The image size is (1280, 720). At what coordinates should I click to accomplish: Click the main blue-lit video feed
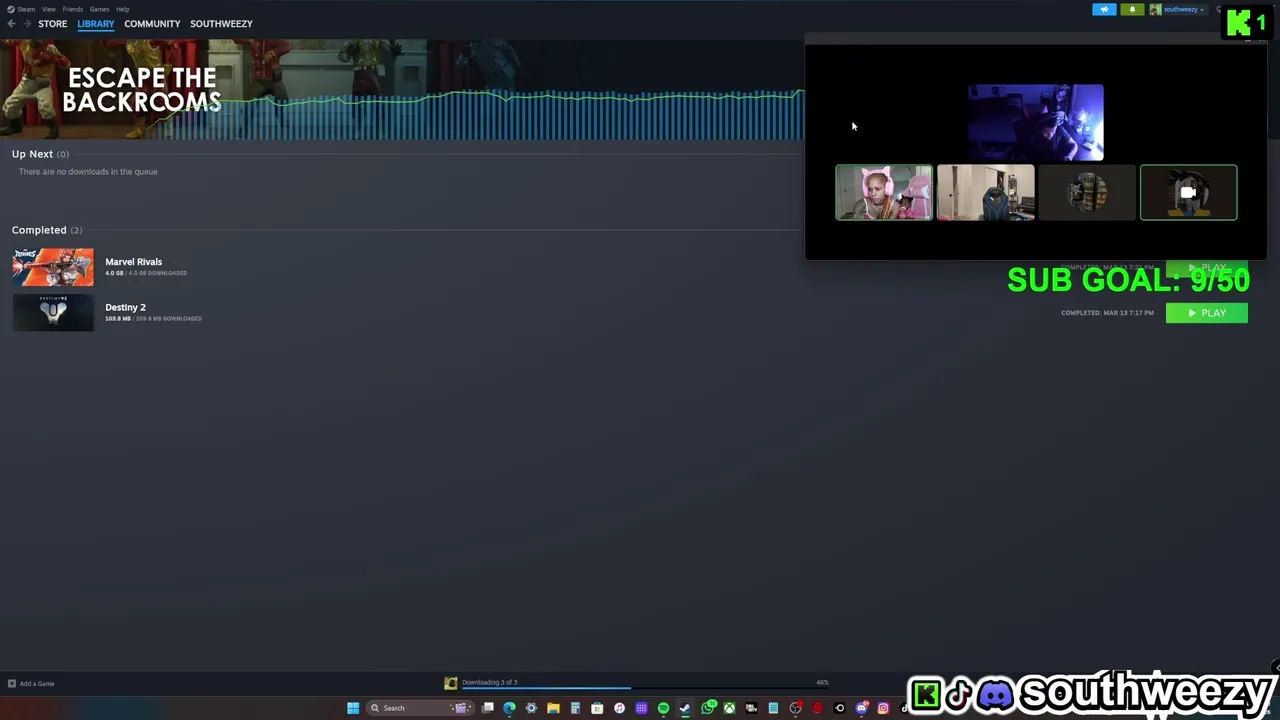1035,122
